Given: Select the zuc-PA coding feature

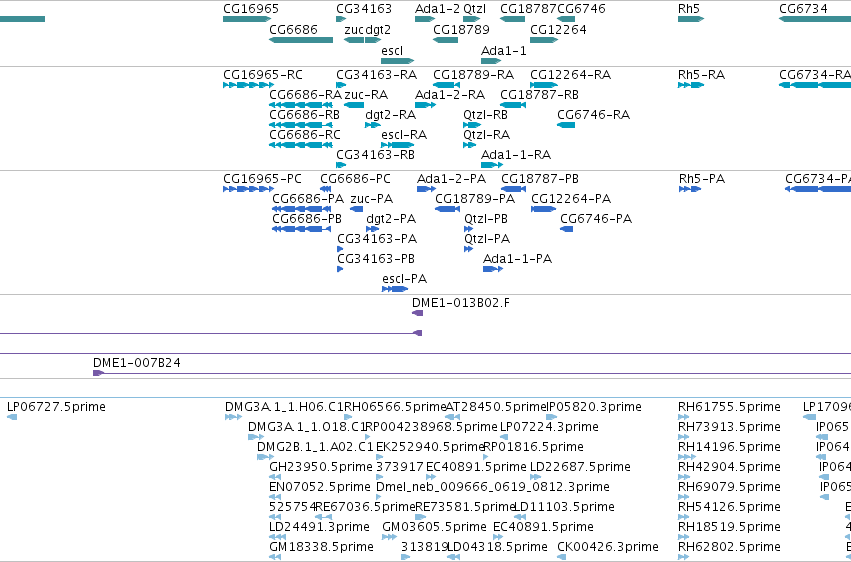Looking at the screenshot, I should click(357, 209).
